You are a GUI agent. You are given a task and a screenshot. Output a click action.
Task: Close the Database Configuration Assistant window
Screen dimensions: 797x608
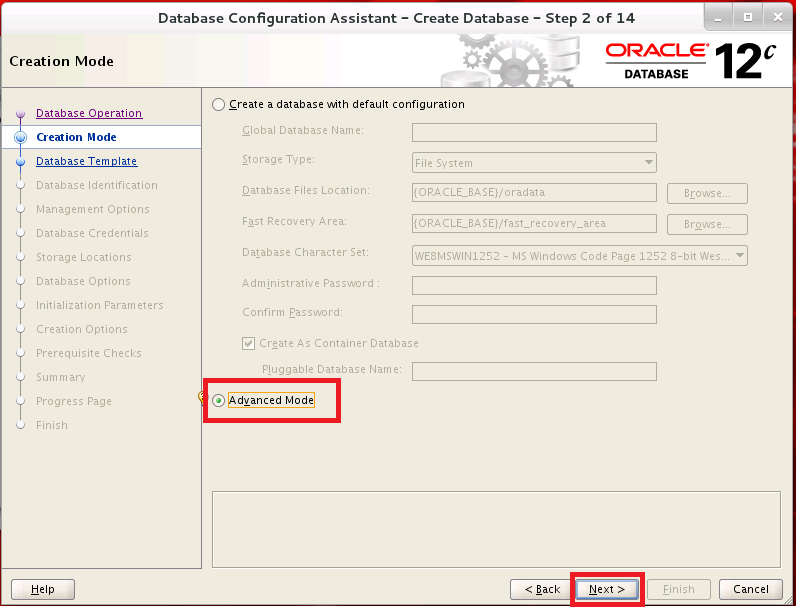[773, 18]
